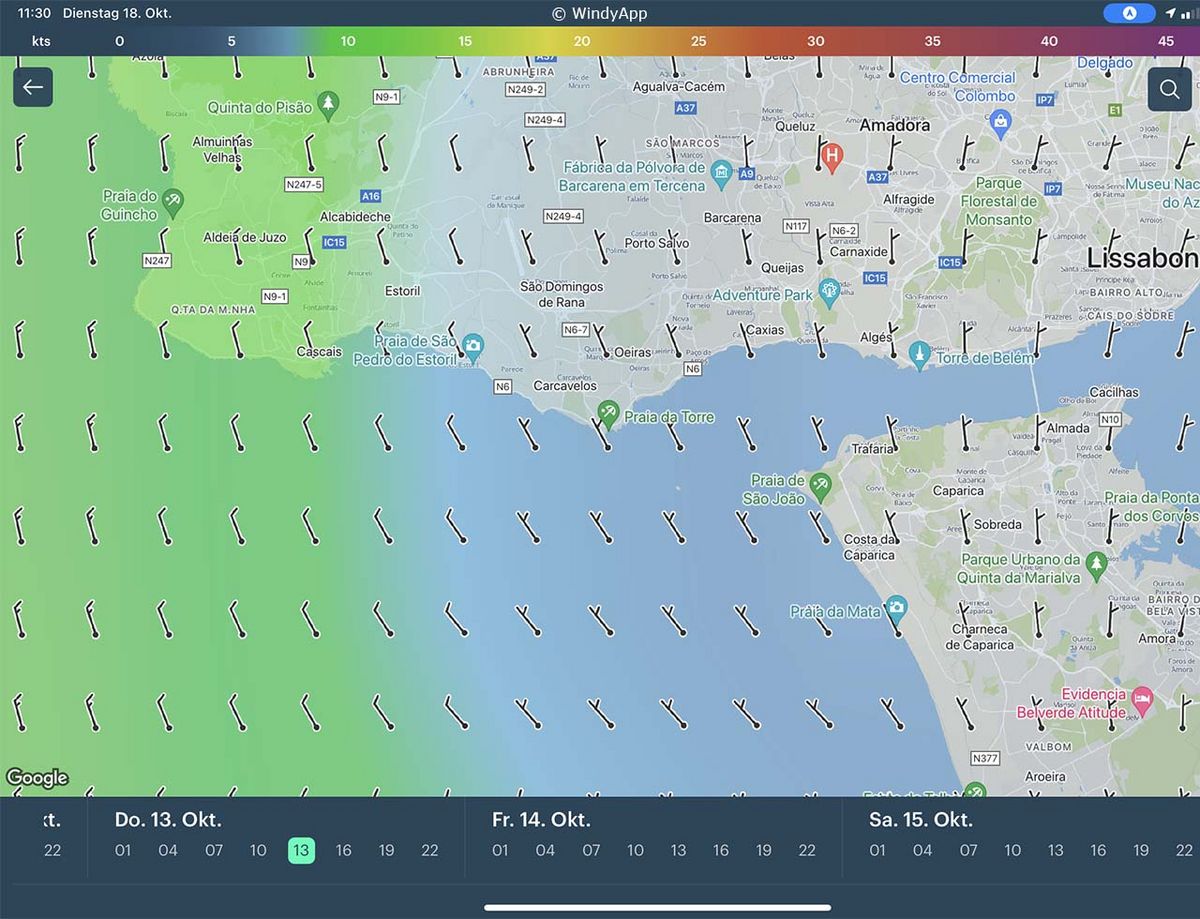Select Praia de São Pedro do Estoril camera marker
The image size is (1200, 919).
coord(473,346)
